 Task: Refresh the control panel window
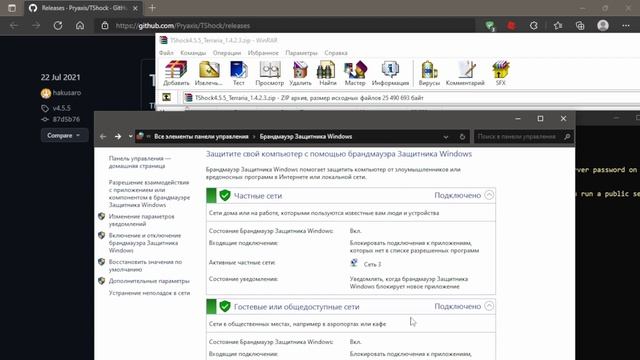coord(462,137)
